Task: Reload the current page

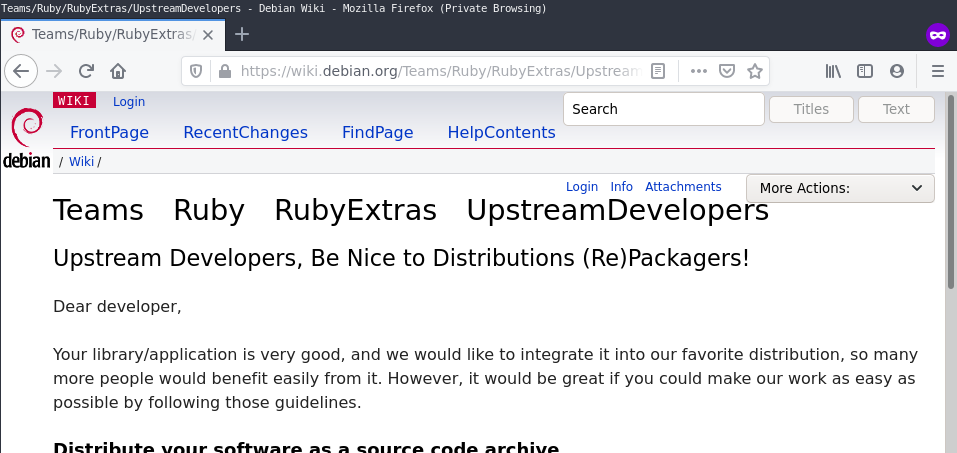Action: coord(86,71)
